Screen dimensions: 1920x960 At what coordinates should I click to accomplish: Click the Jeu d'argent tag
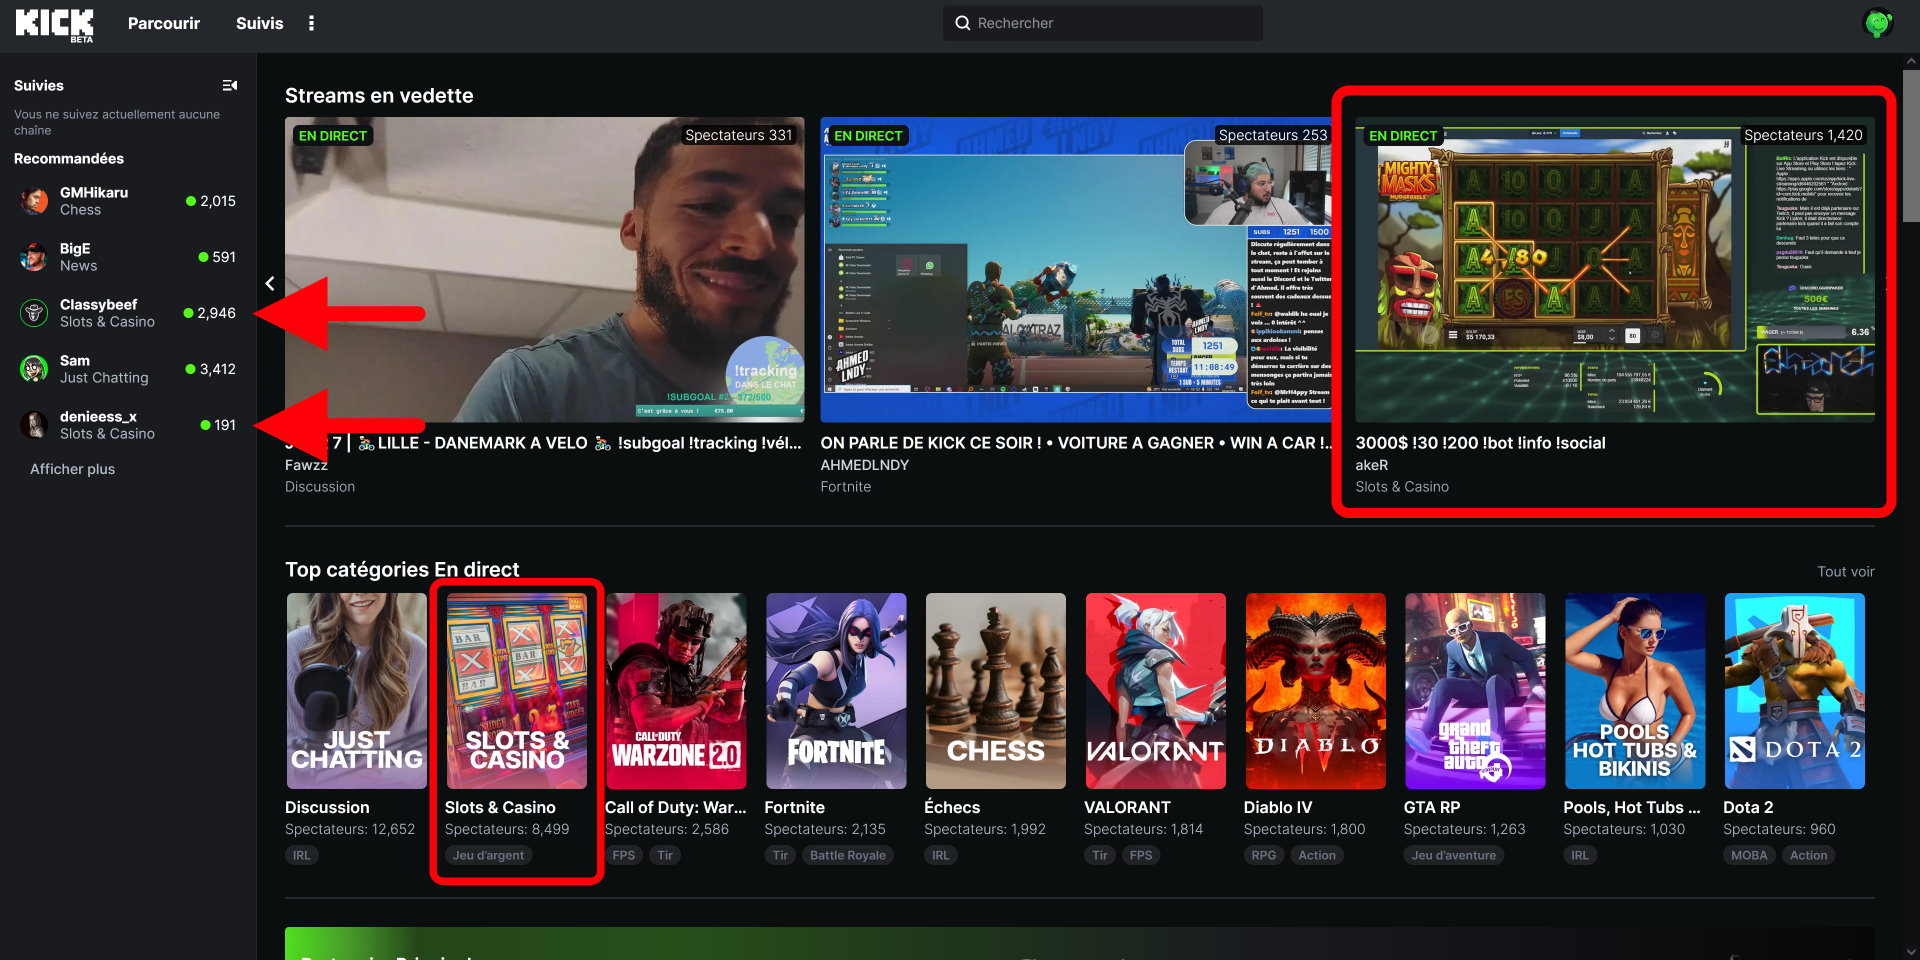[488, 855]
